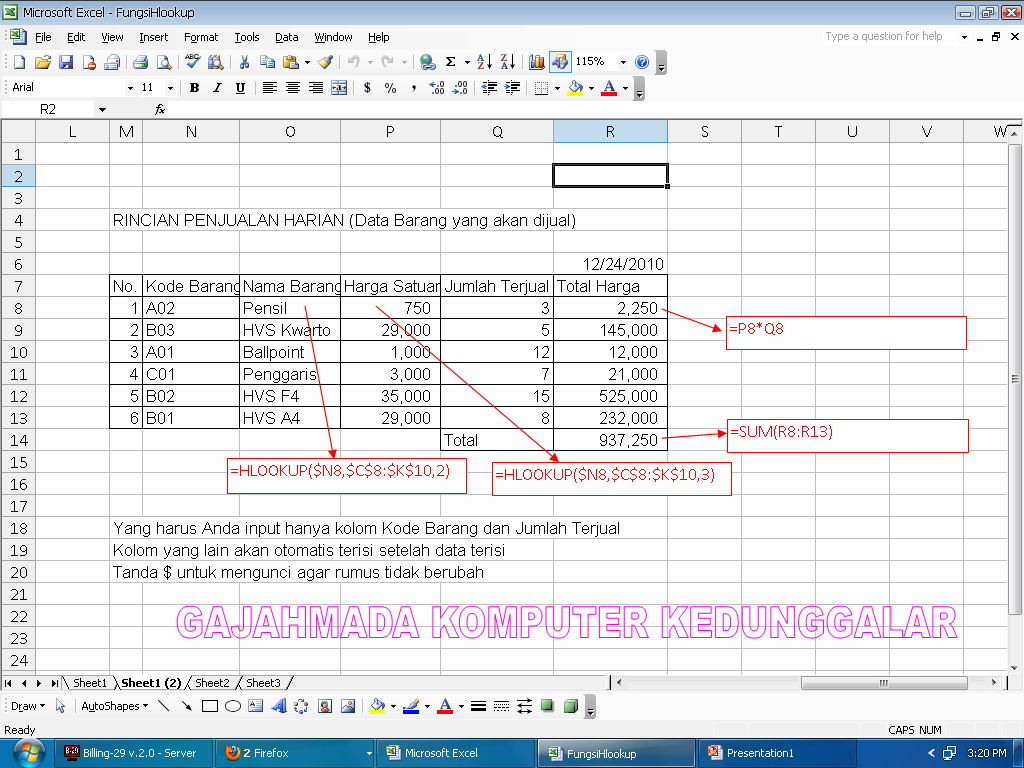Sort ascending with the A-Z icon
1024x768 pixels.
click(x=485, y=62)
